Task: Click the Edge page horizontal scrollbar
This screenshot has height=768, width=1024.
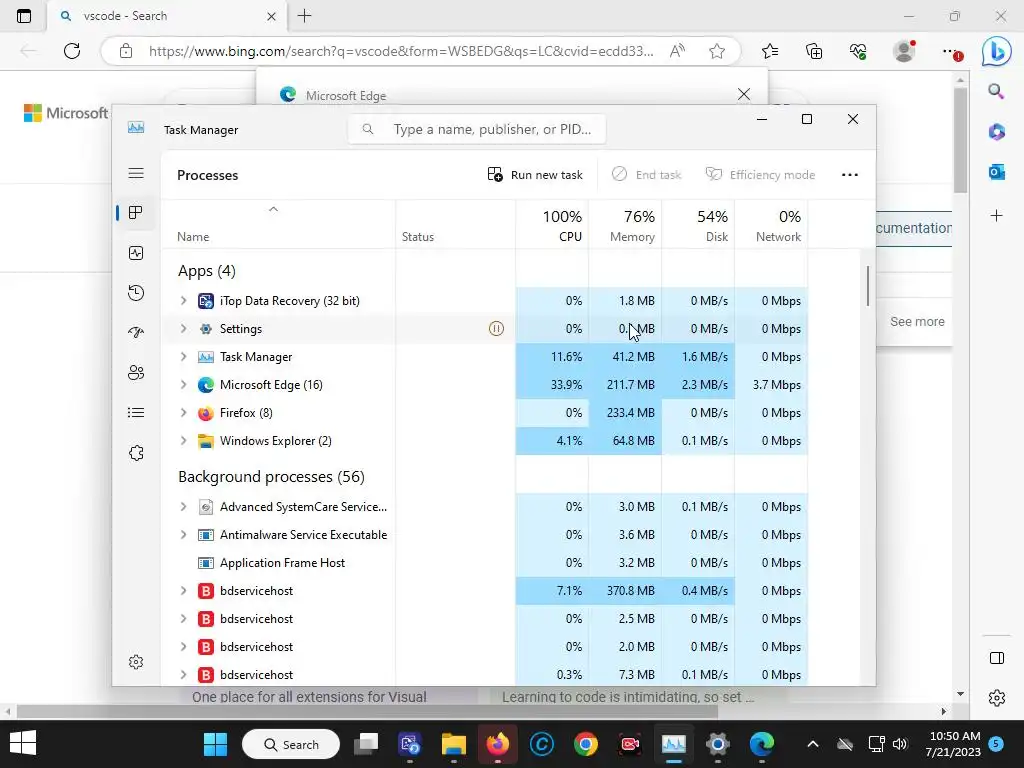Action: point(367,711)
